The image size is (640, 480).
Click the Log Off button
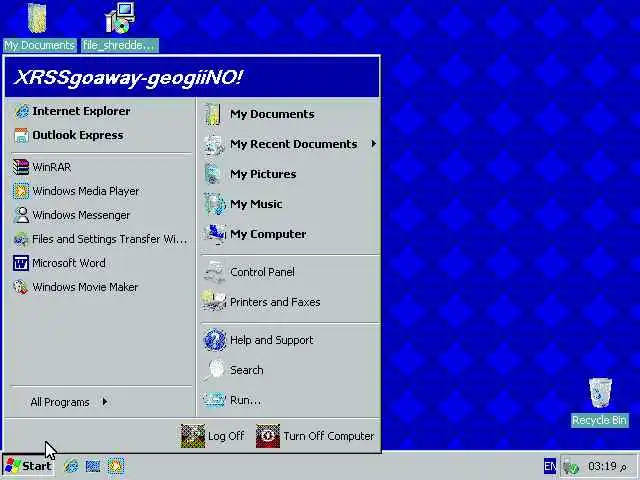point(213,436)
